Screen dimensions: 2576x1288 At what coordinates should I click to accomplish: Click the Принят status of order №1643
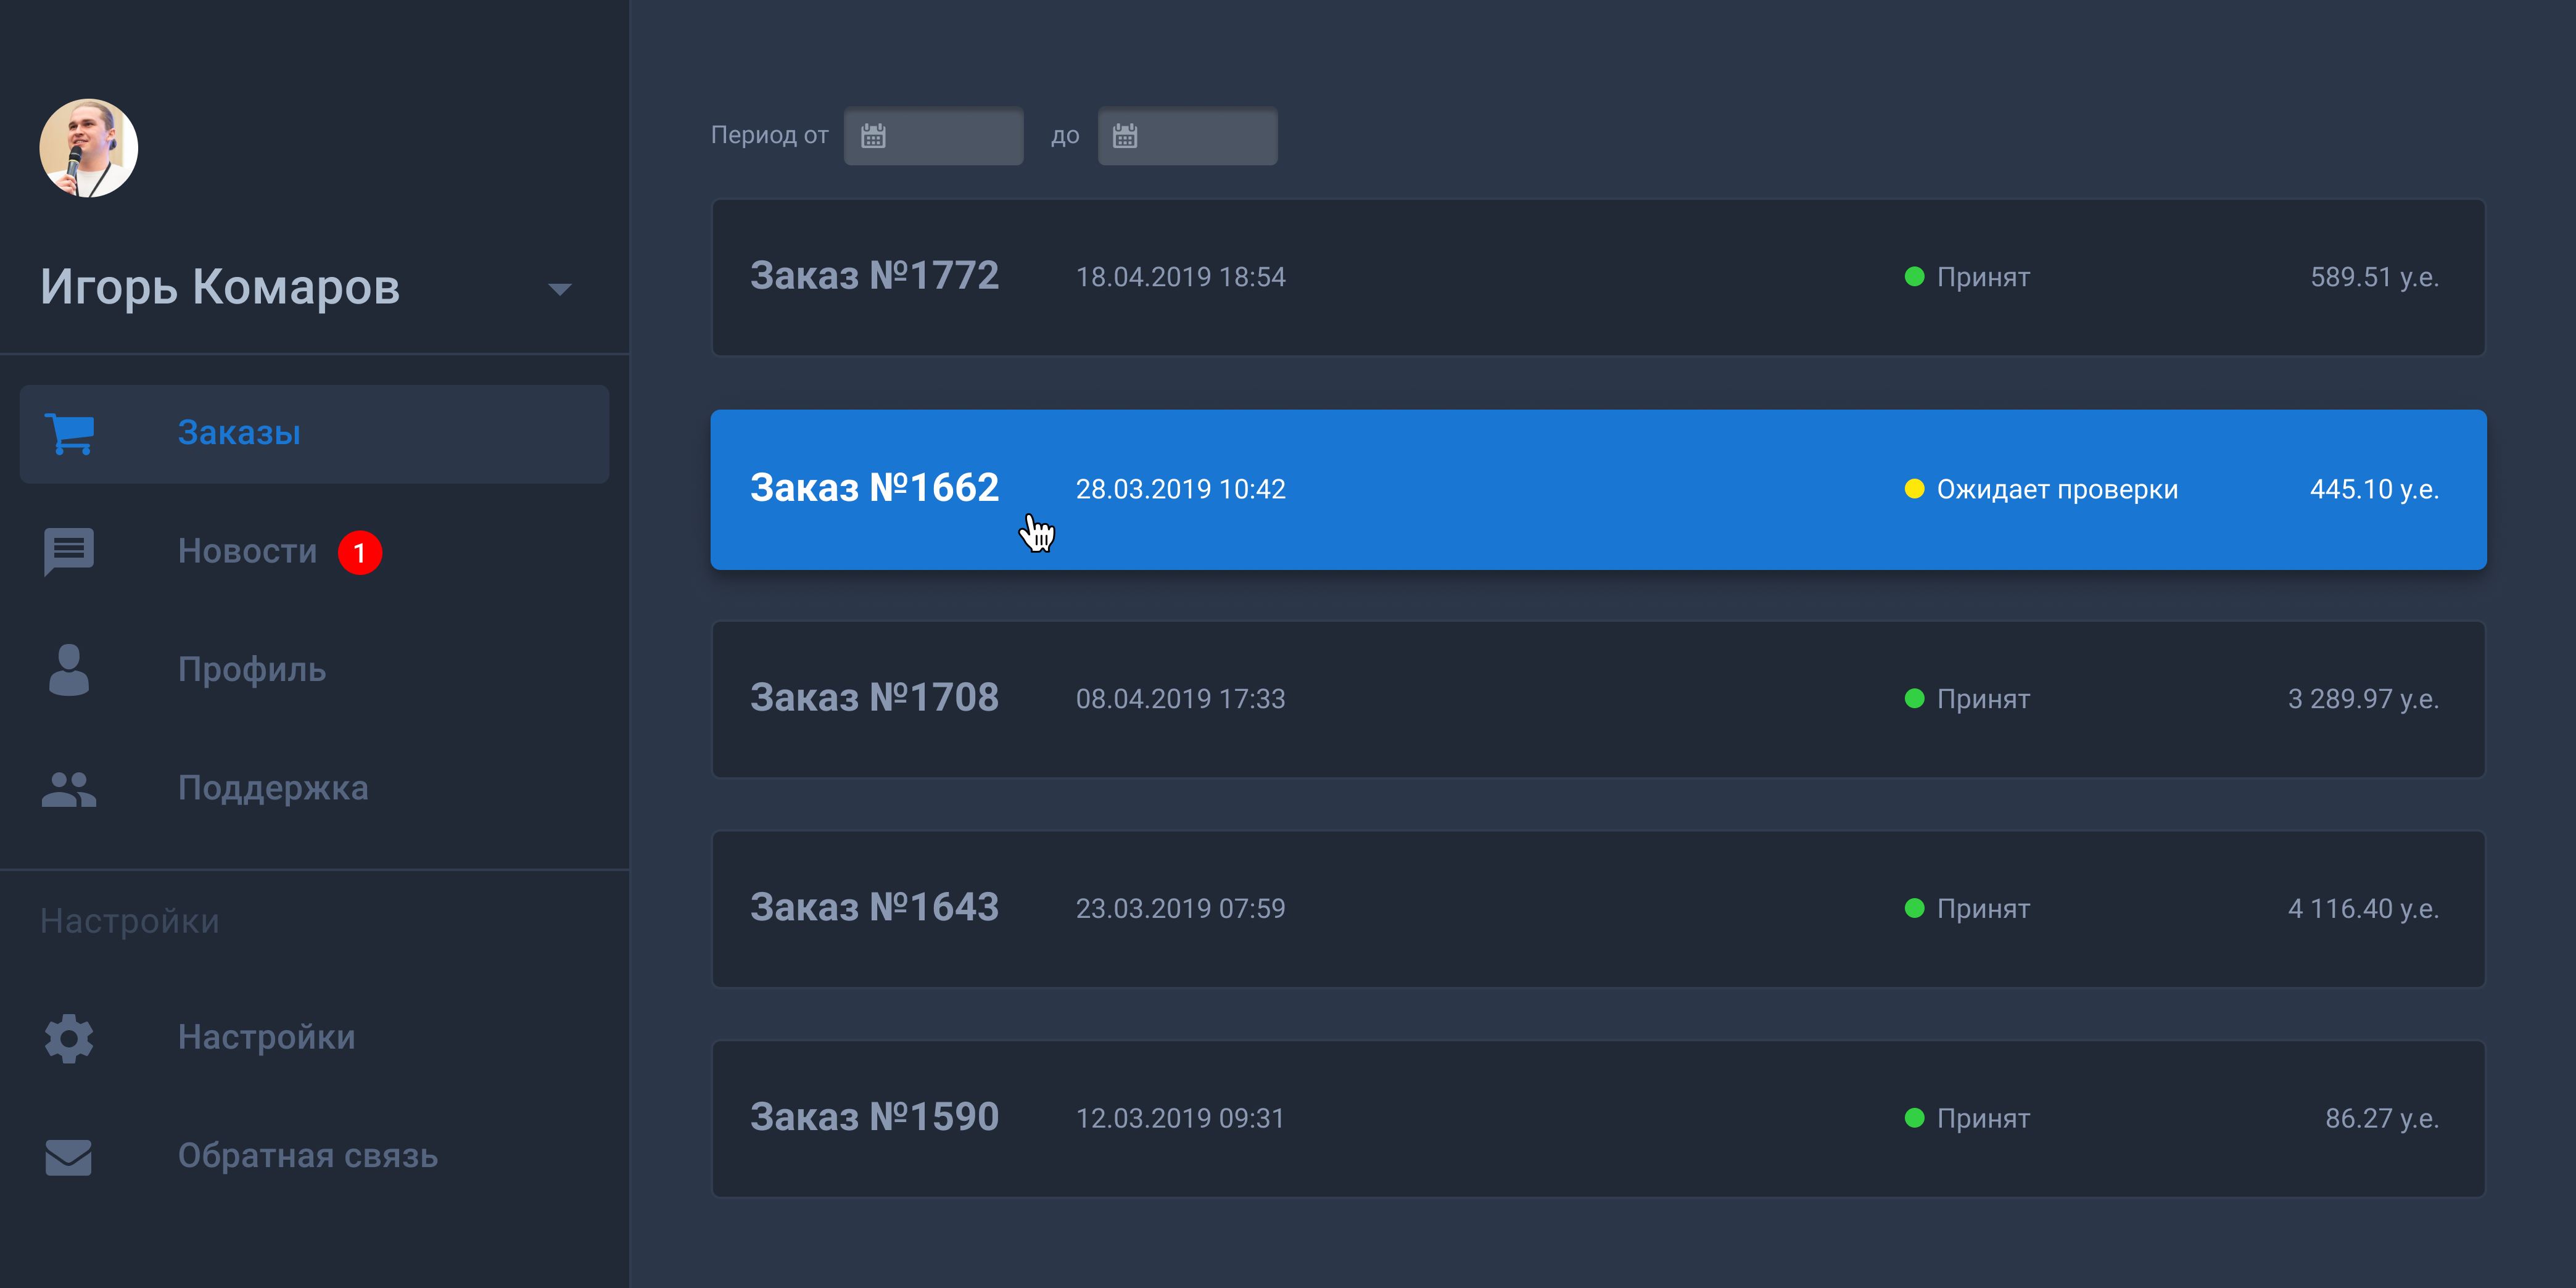[x=1983, y=909]
